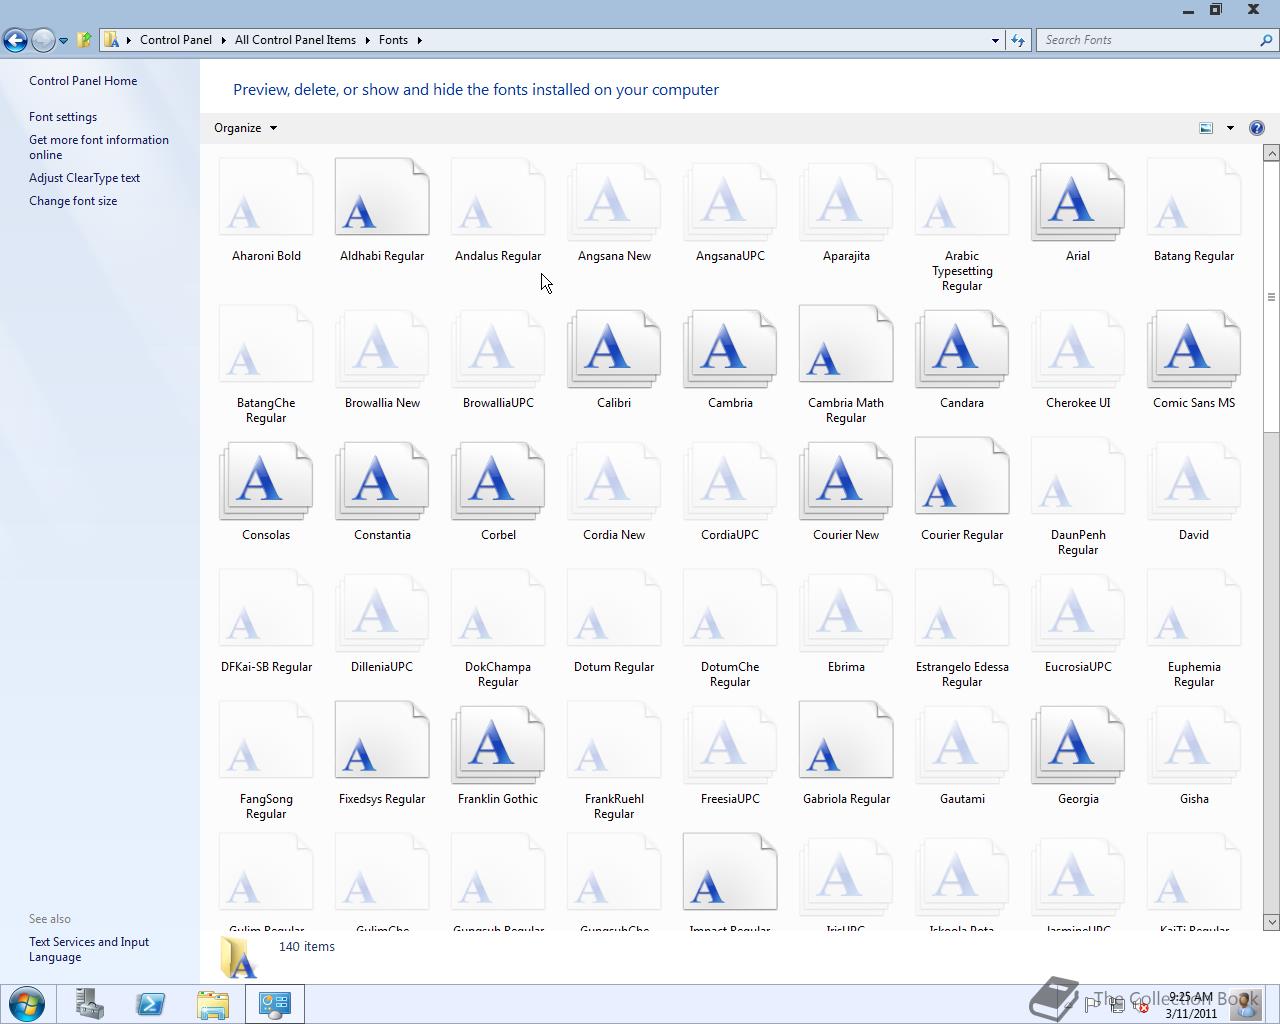Viewport: 1280px width, 1024px height.
Task: Expand arrow after Control Panel breadcrumb
Action: pos(223,40)
